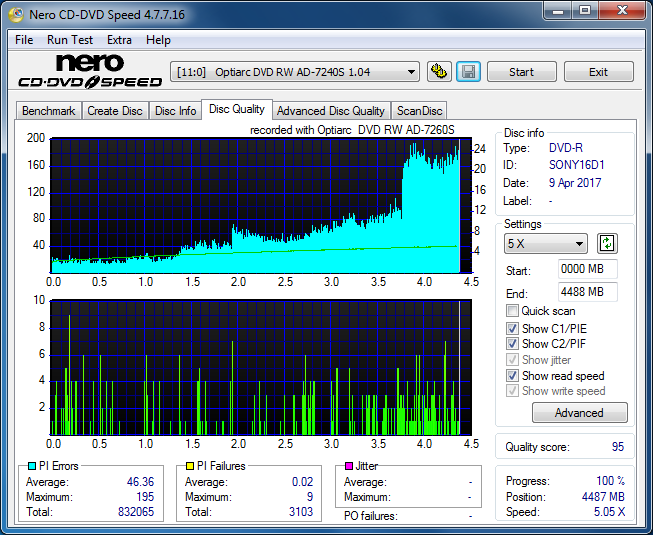This screenshot has height=535, width=653.
Task: Switch to Advanced Disc Quality tab
Action: [x=331, y=111]
